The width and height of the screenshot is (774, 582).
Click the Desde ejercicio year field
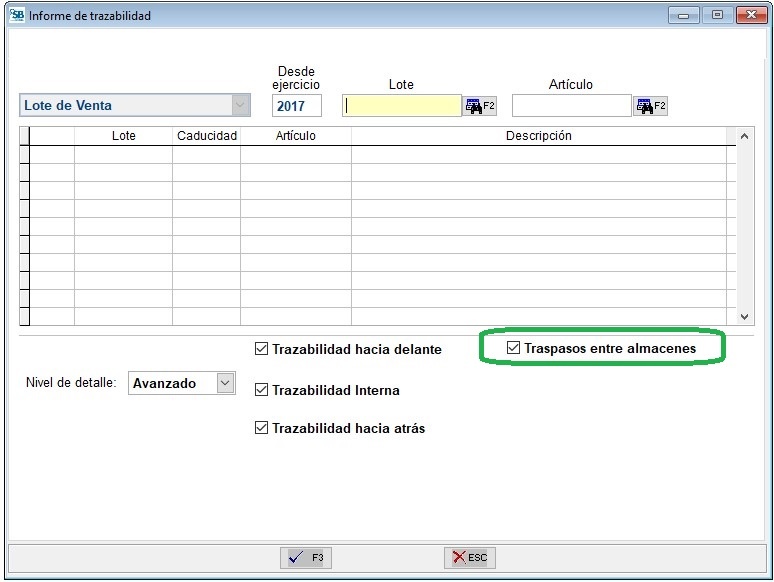(296, 106)
